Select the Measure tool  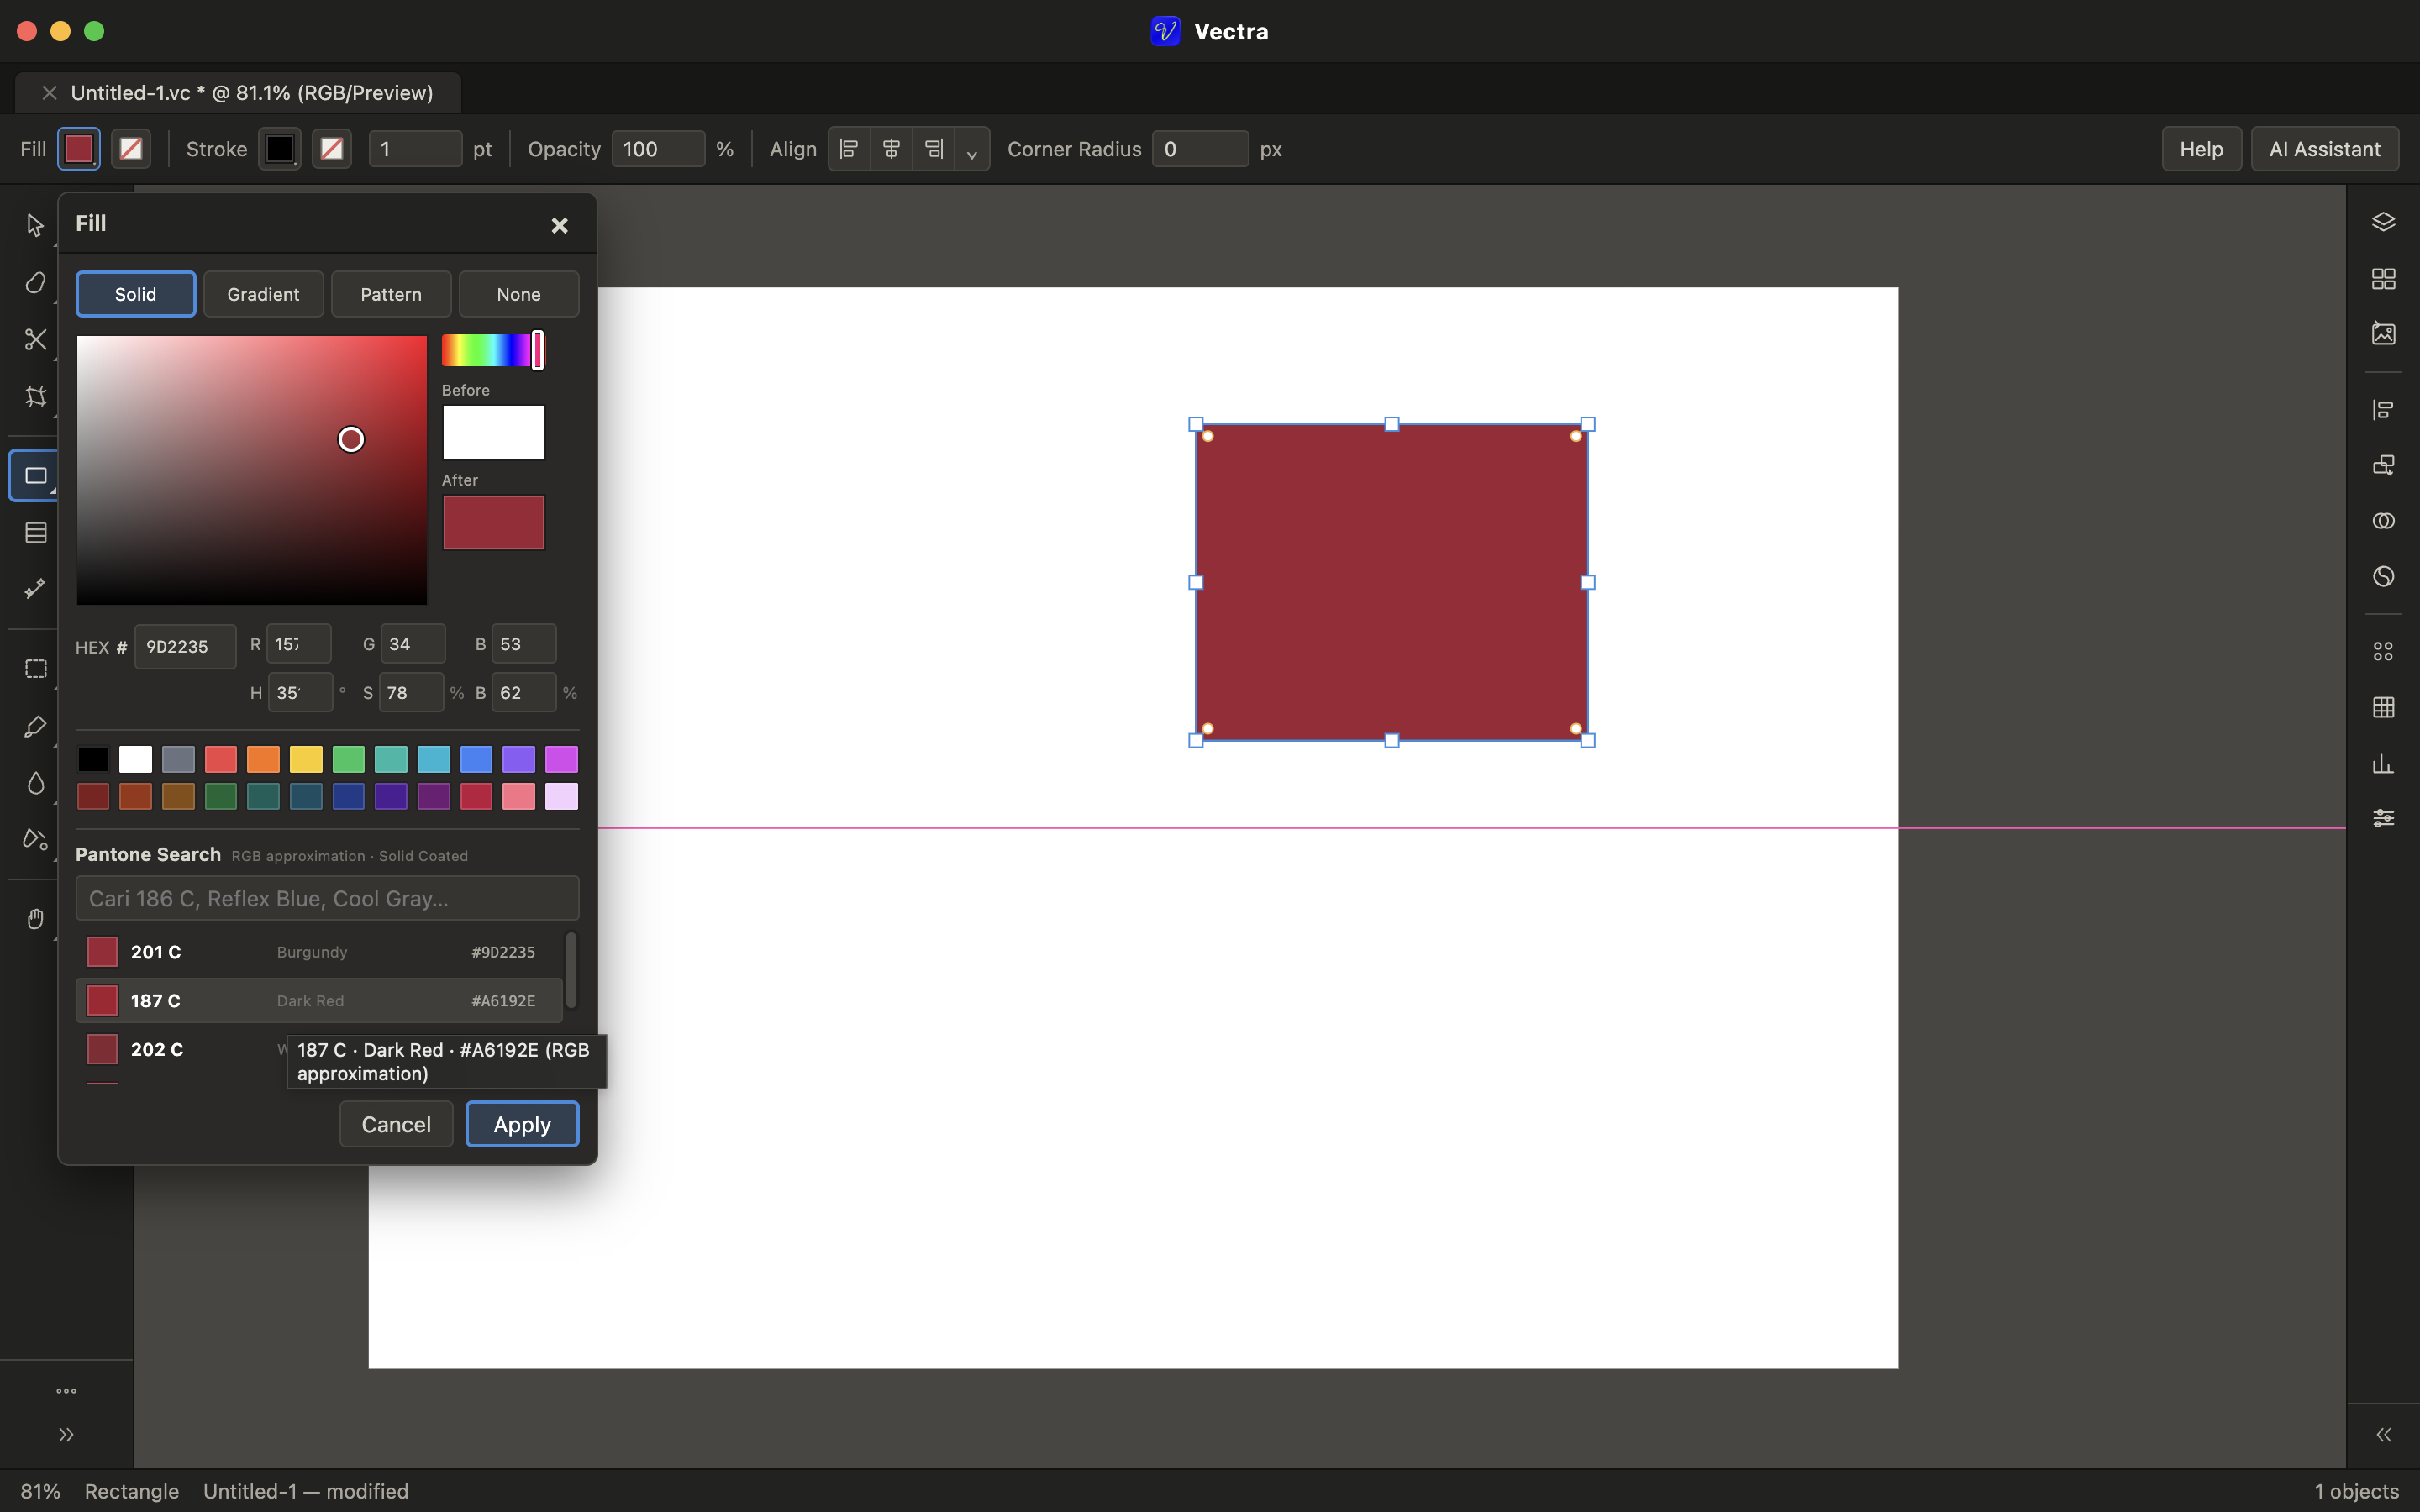(x=35, y=589)
